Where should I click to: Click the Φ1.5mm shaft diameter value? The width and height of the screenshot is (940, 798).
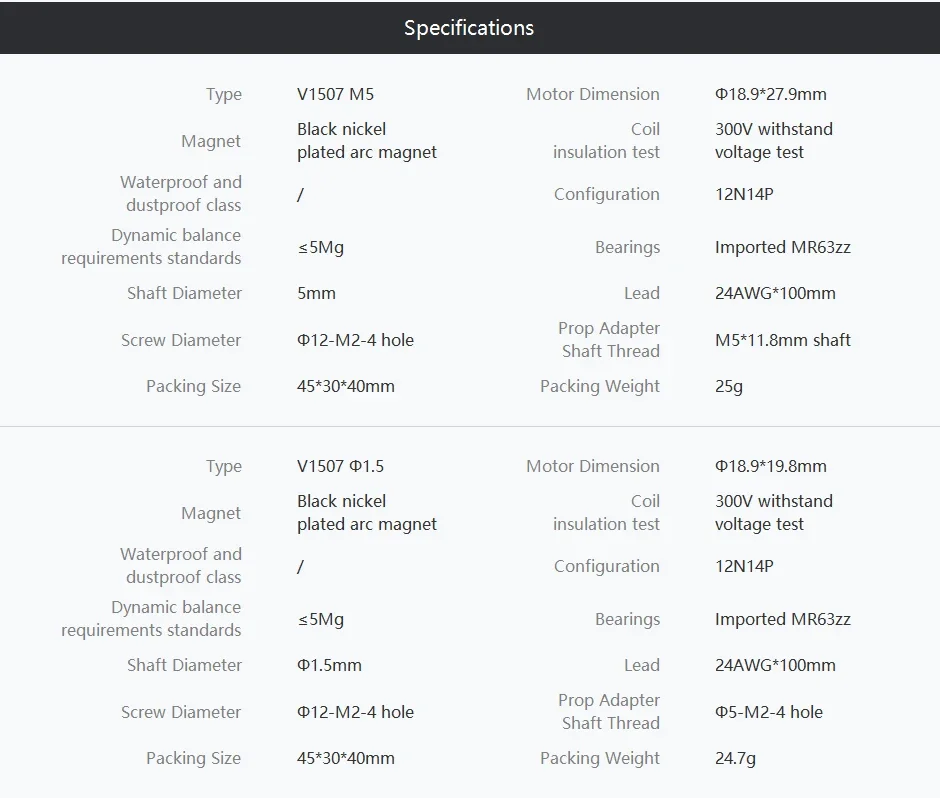tap(329, 666)
